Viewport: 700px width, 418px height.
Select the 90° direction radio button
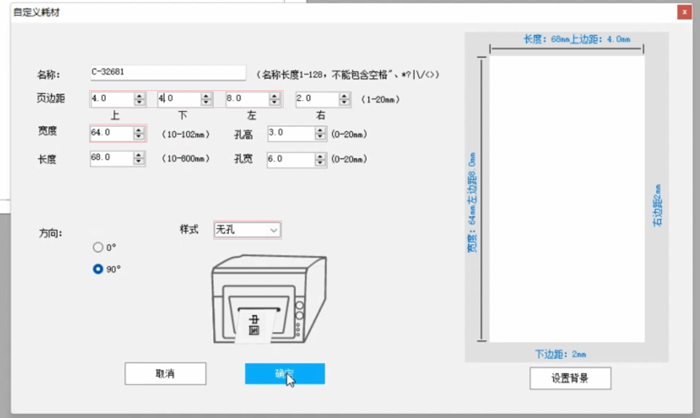(x=98, y=269)
